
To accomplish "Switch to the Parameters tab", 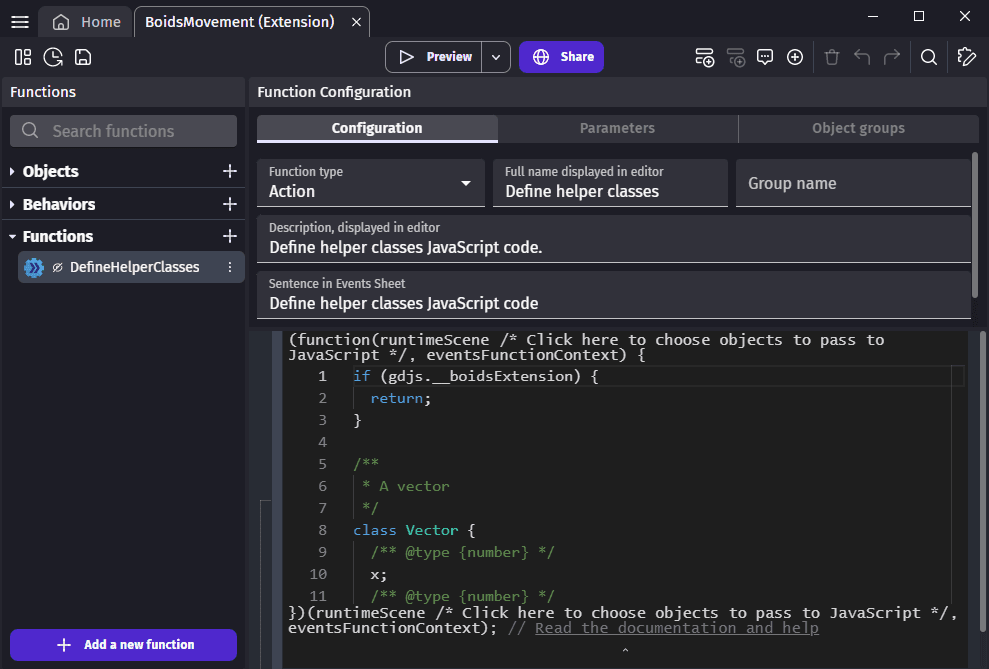I will (617, 128).
